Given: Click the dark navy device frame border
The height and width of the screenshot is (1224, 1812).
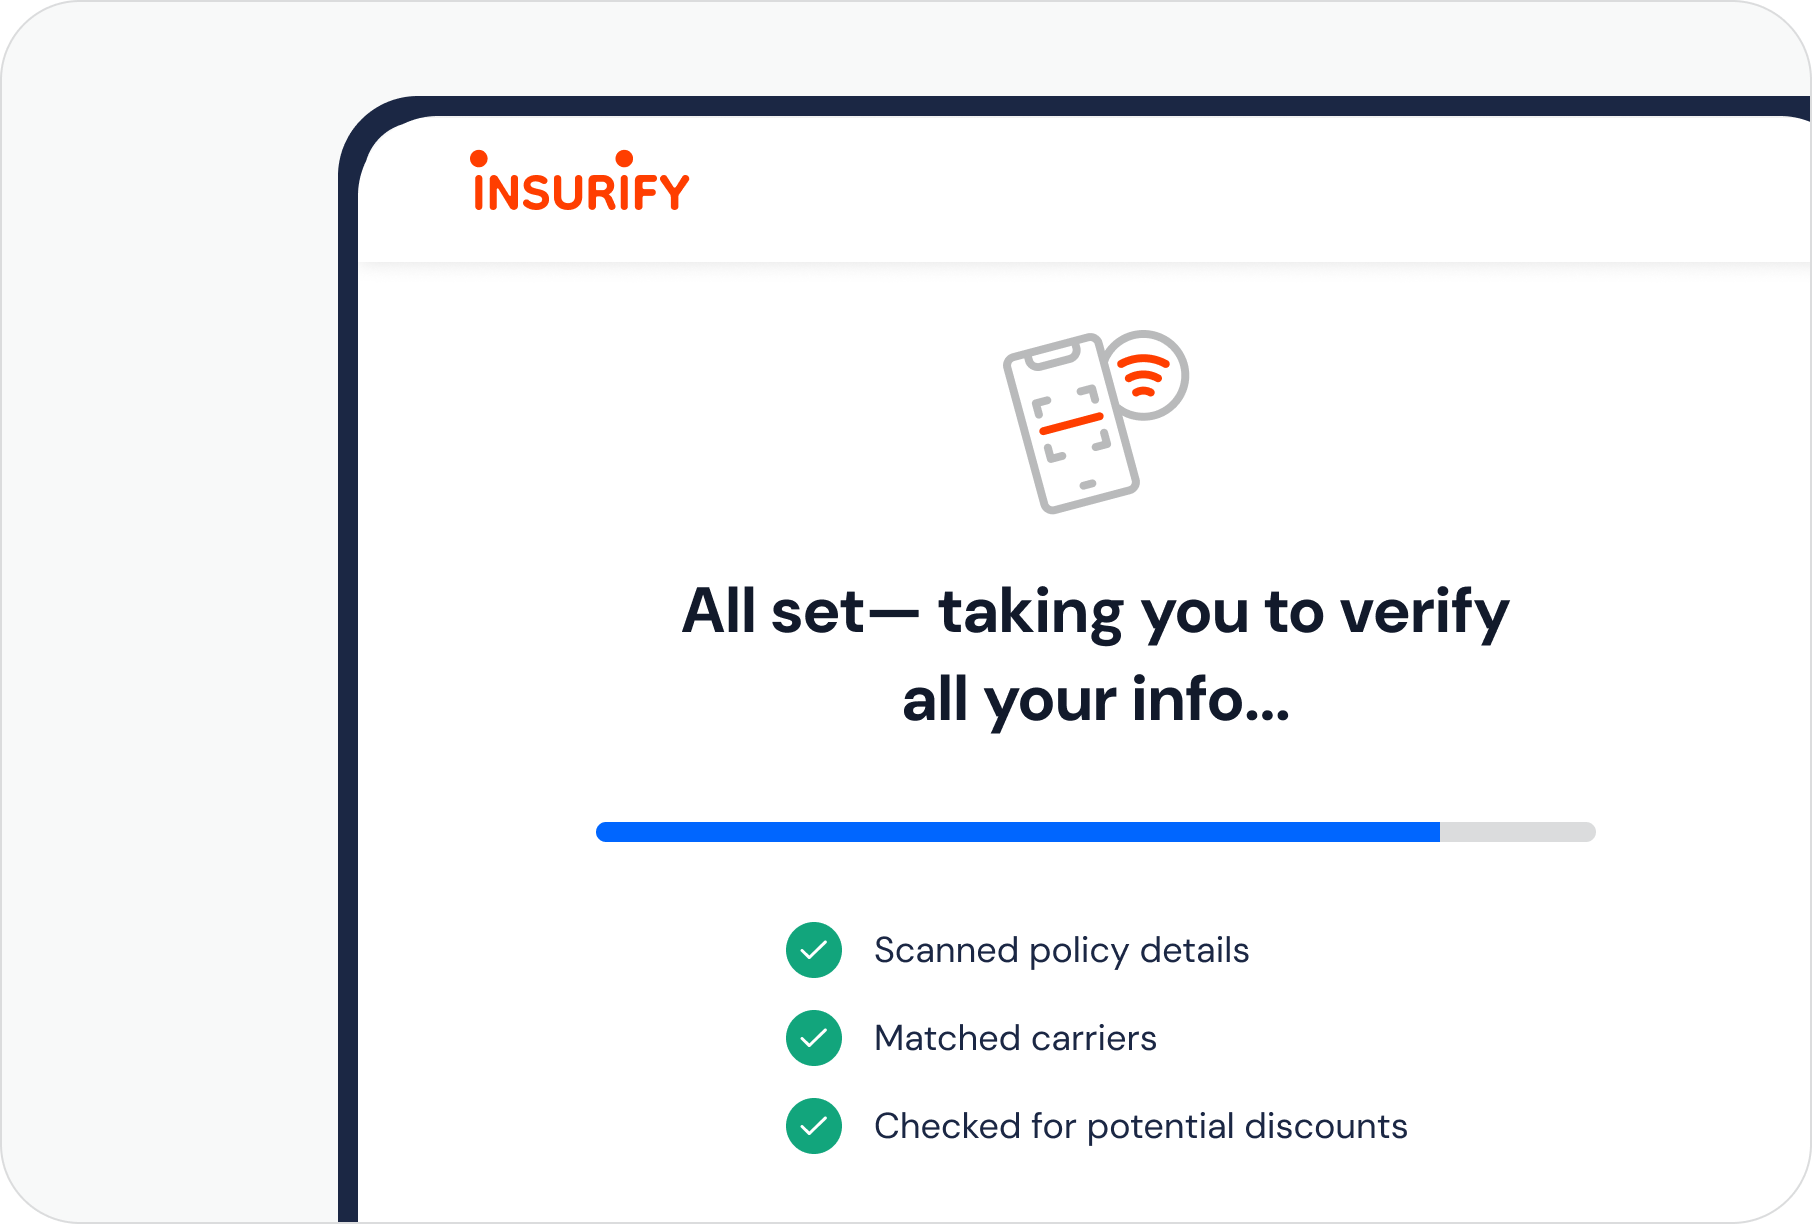Looking at the screenshot, I should [x=347, y=700].
